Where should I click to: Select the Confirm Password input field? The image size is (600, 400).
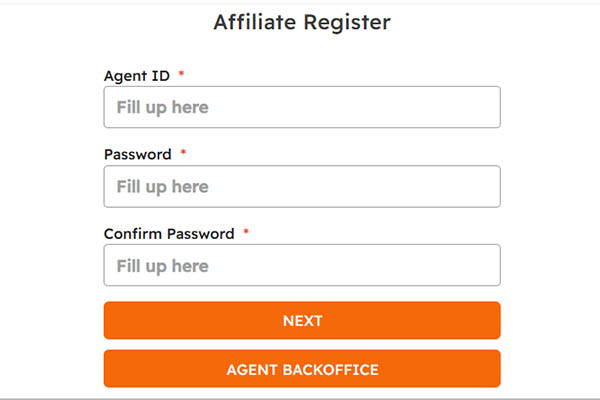coord(301,265)
